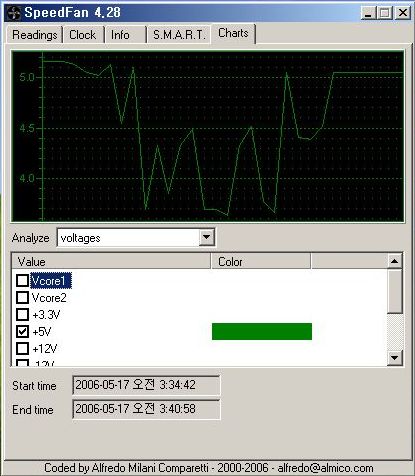Image resolution: width=415 pixels, height=476 pixels.
Task: Enable the Vcore1 checkbox
Action: click(x=22, y=281)
